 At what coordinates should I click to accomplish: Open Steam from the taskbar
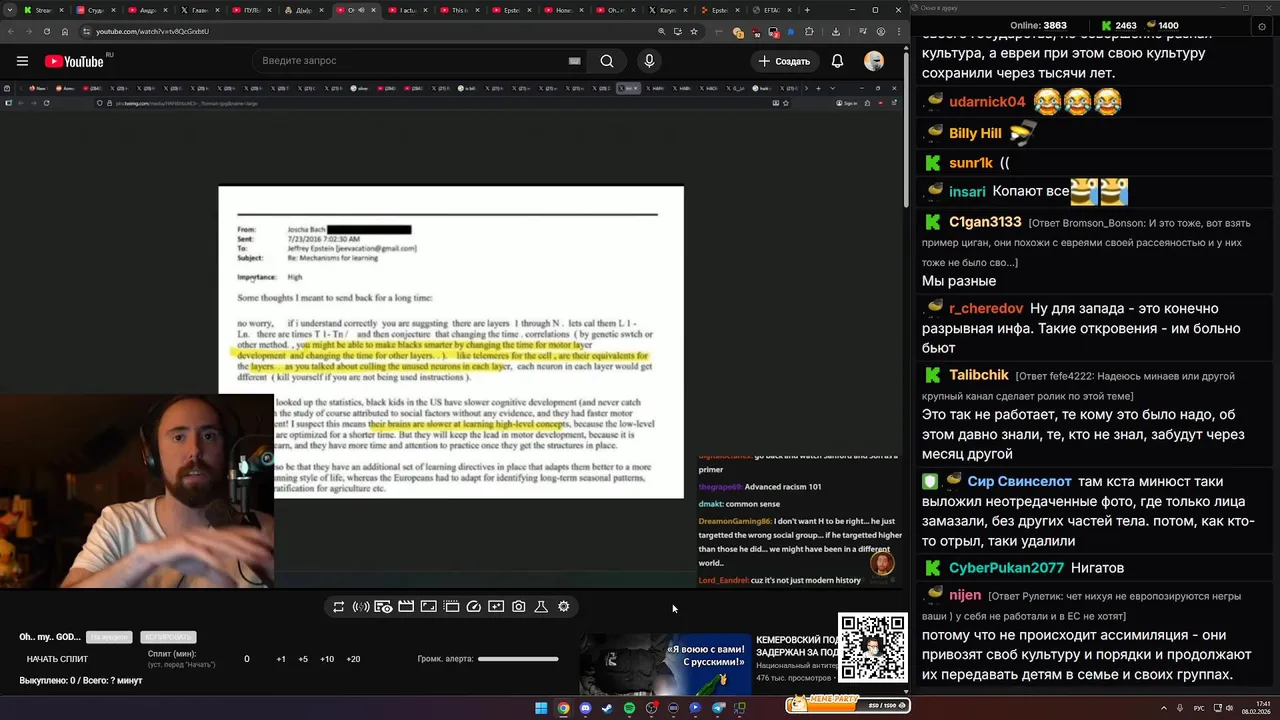click(x=607, y=708)
